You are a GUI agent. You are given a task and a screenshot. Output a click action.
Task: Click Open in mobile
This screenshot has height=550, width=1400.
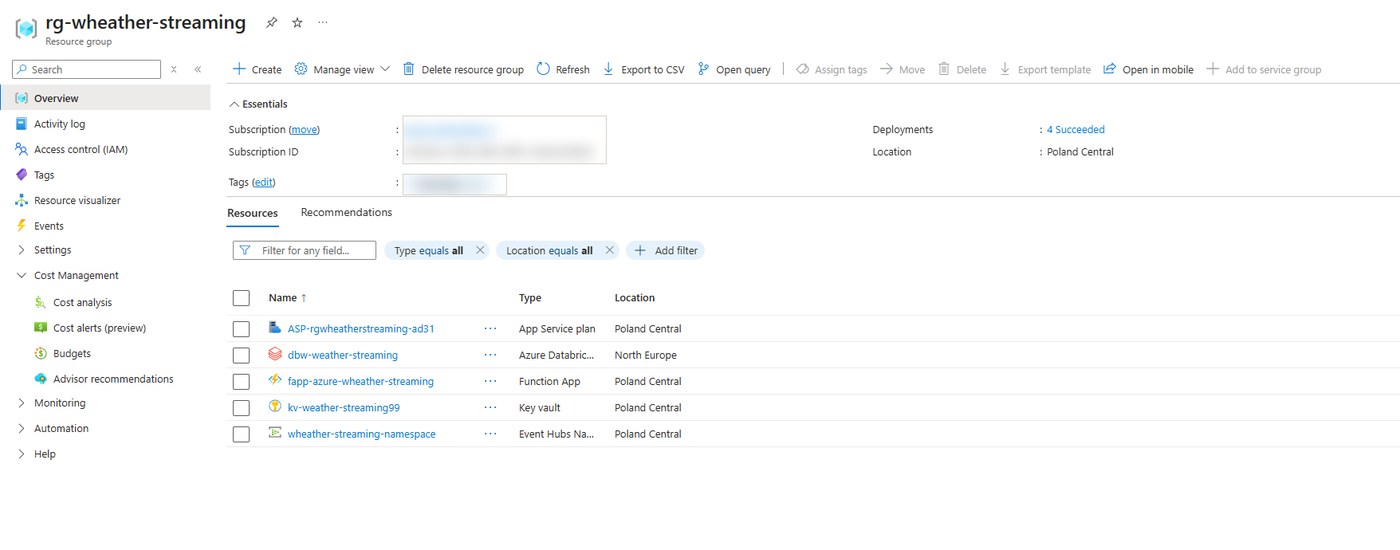coord(1148,70)
